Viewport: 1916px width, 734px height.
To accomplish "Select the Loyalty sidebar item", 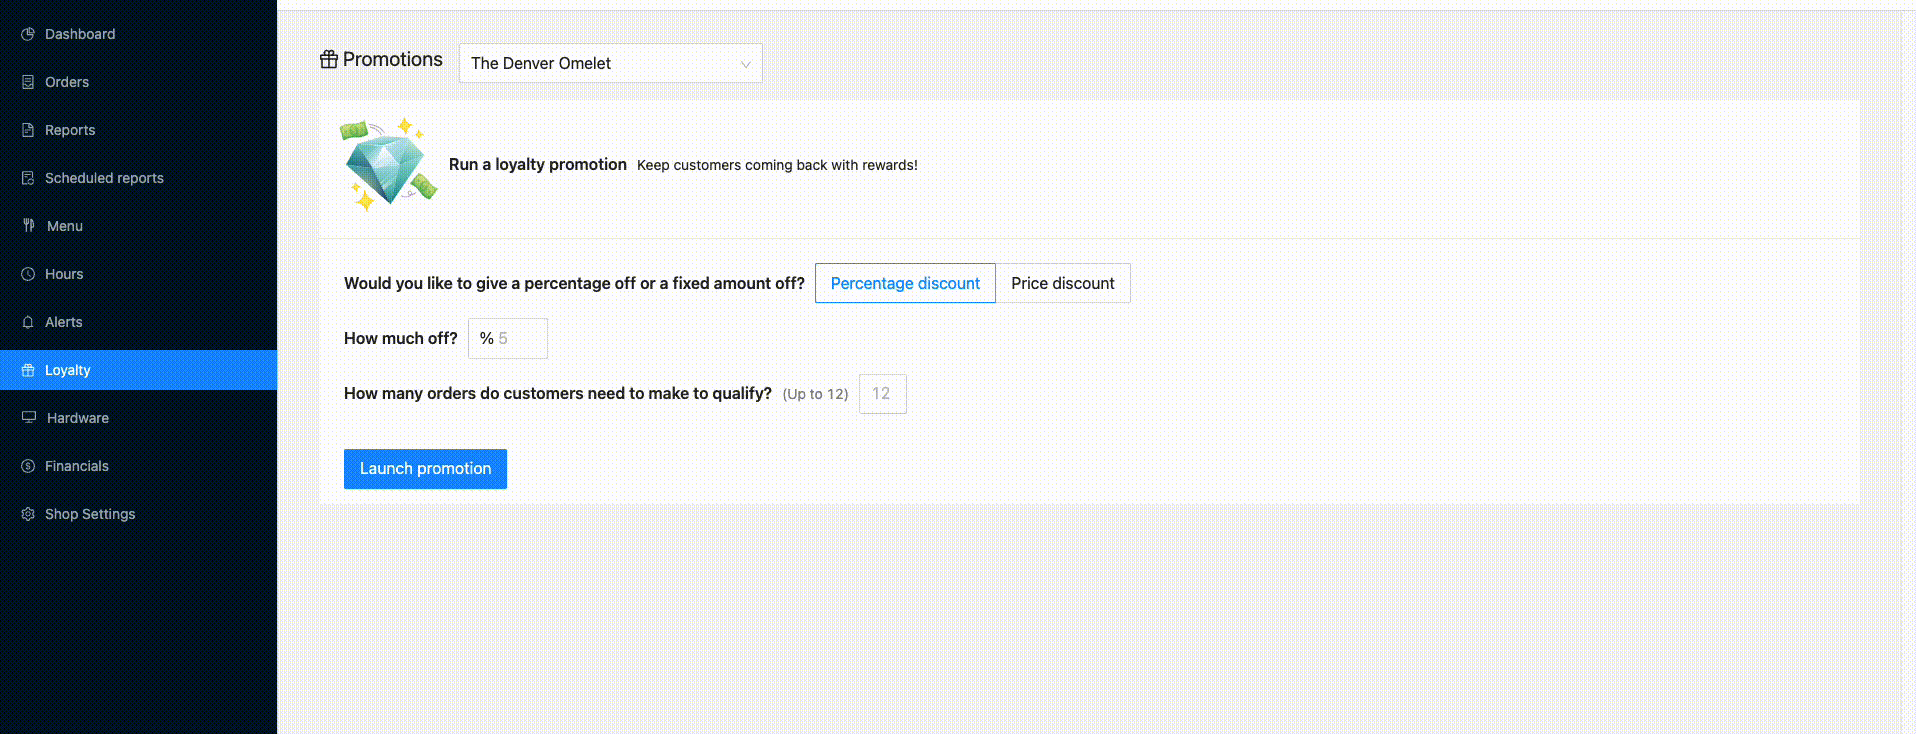I will tap(138, 370).
